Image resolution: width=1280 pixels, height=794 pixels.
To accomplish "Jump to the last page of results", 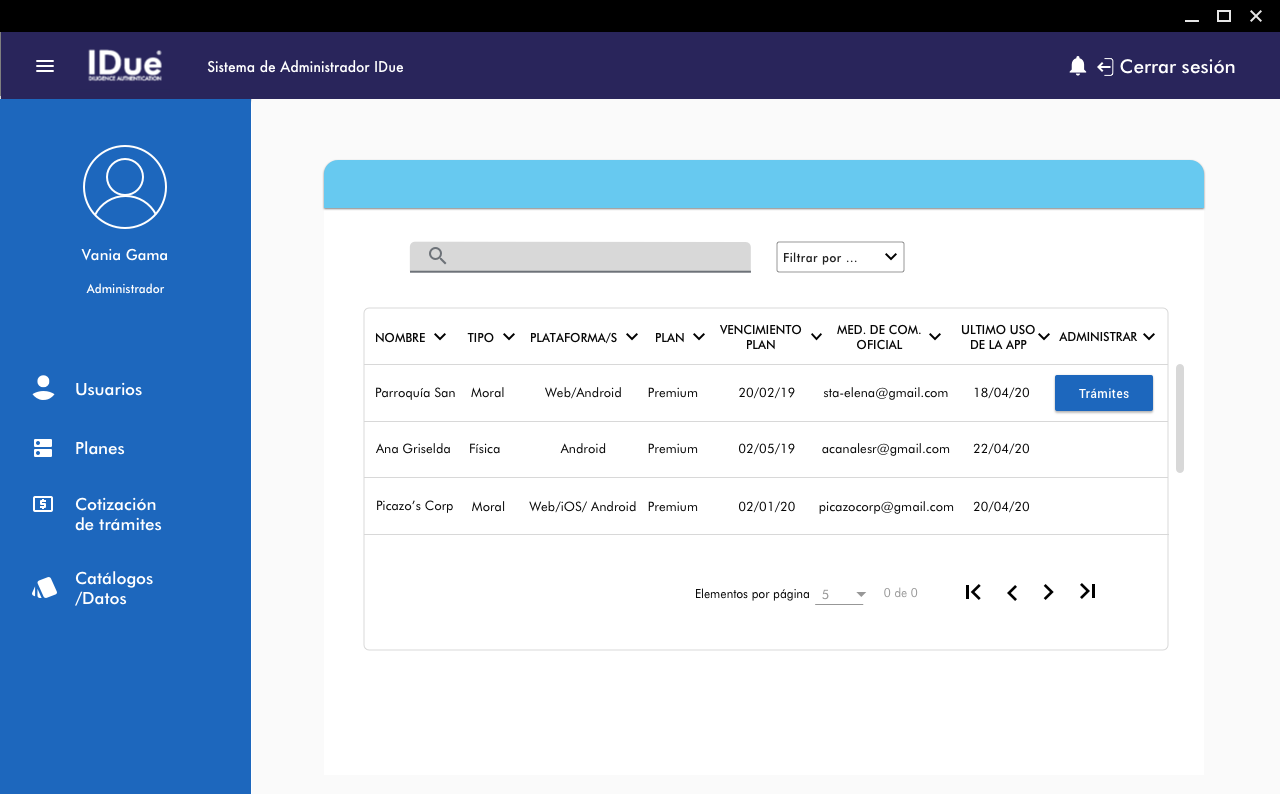I will click(1088, 592).
